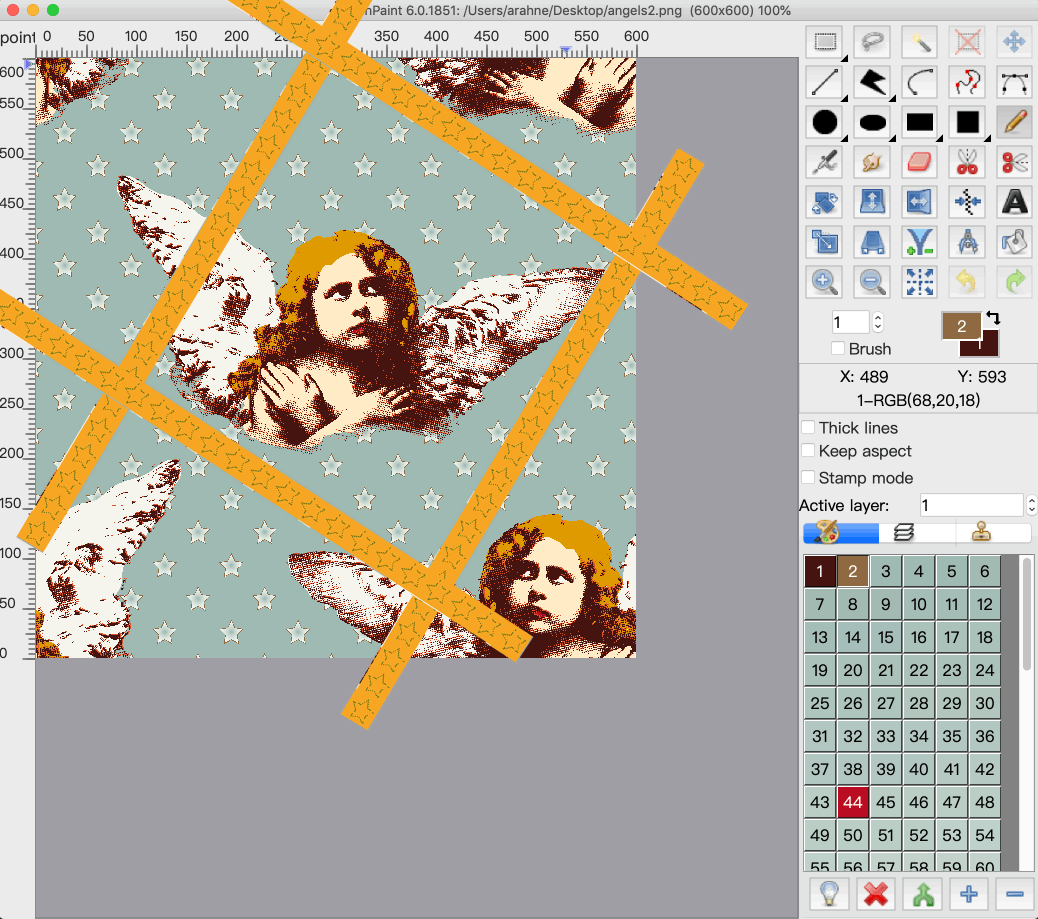Open the filled circle tool's corner triangle
Viewport: 1038px width, 919px height.
pyautogui.click(x=844, y=138)
